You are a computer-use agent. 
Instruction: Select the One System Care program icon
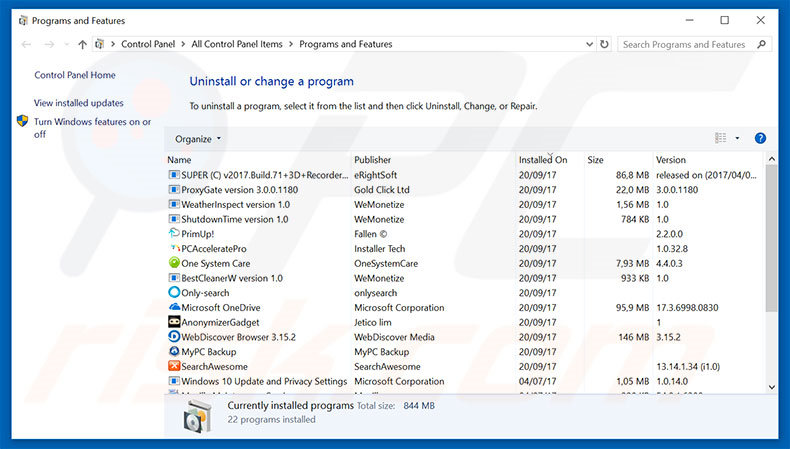click(174, 263)
